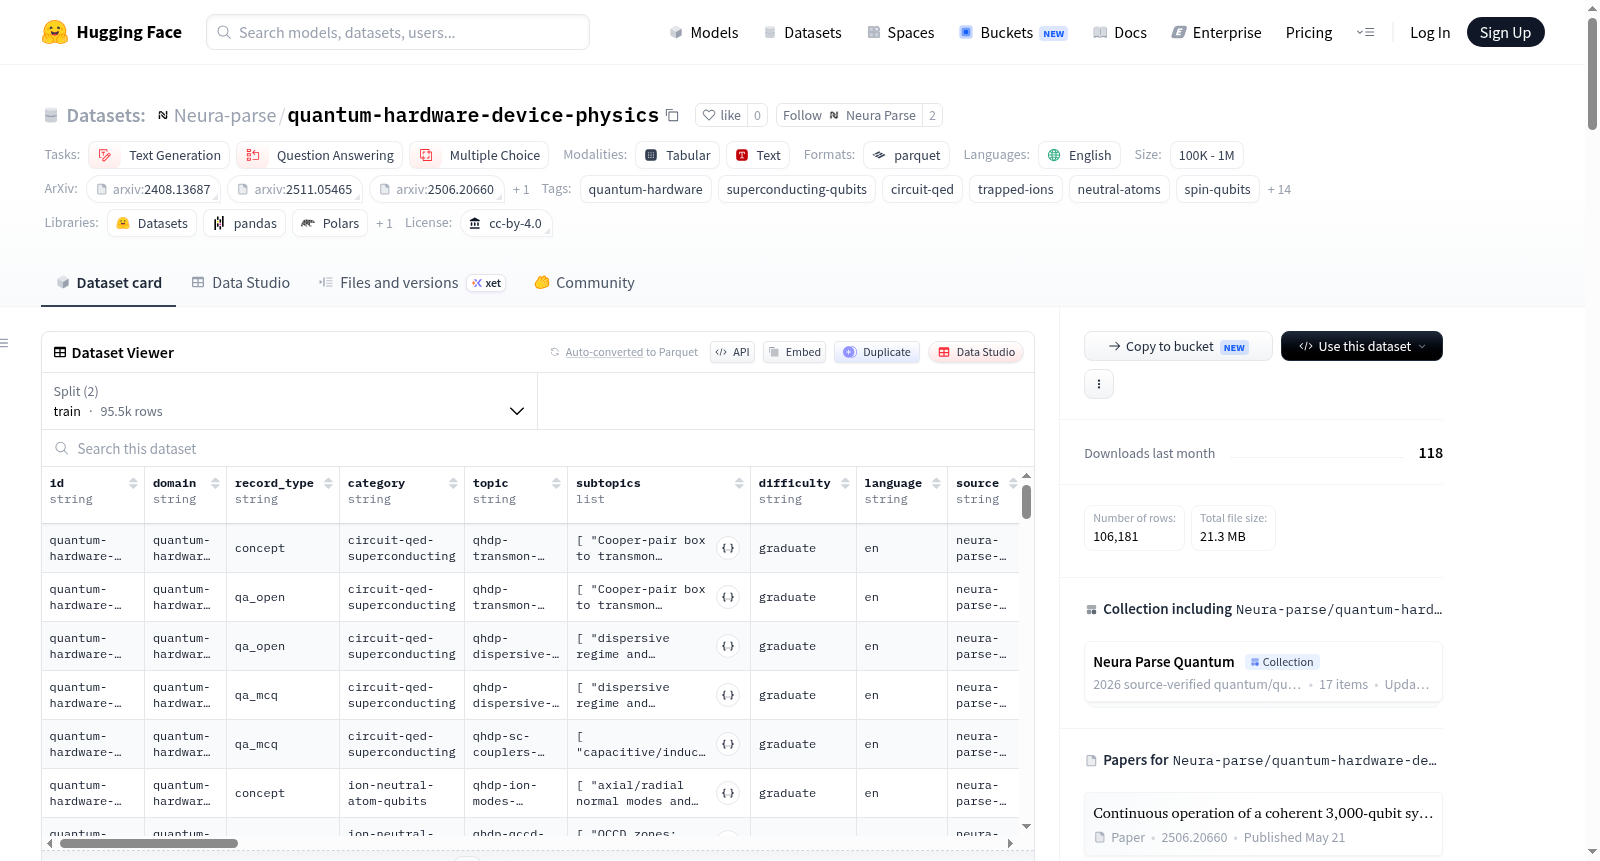The height and width of the screenshot is (861, 1600).
Task: Open the Use this dataset dropdown
Action: pos(1362,346)
